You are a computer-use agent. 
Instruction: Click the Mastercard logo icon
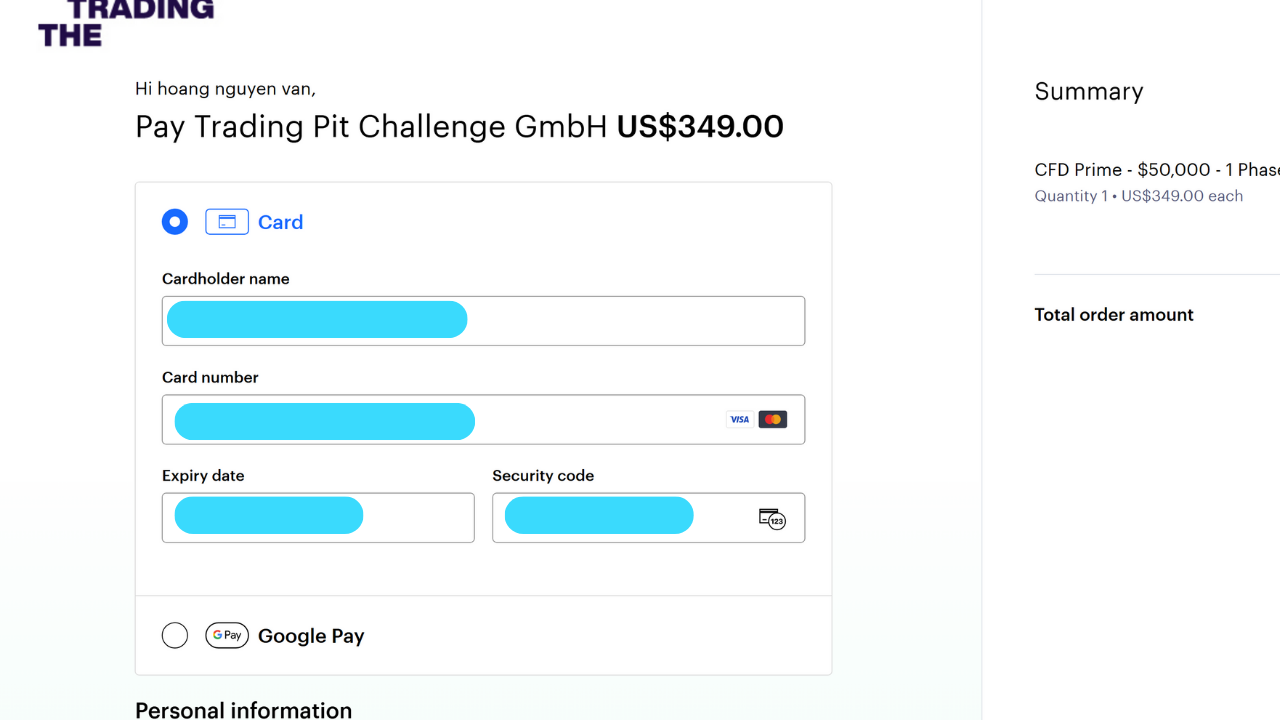click(x=772, y=420)
